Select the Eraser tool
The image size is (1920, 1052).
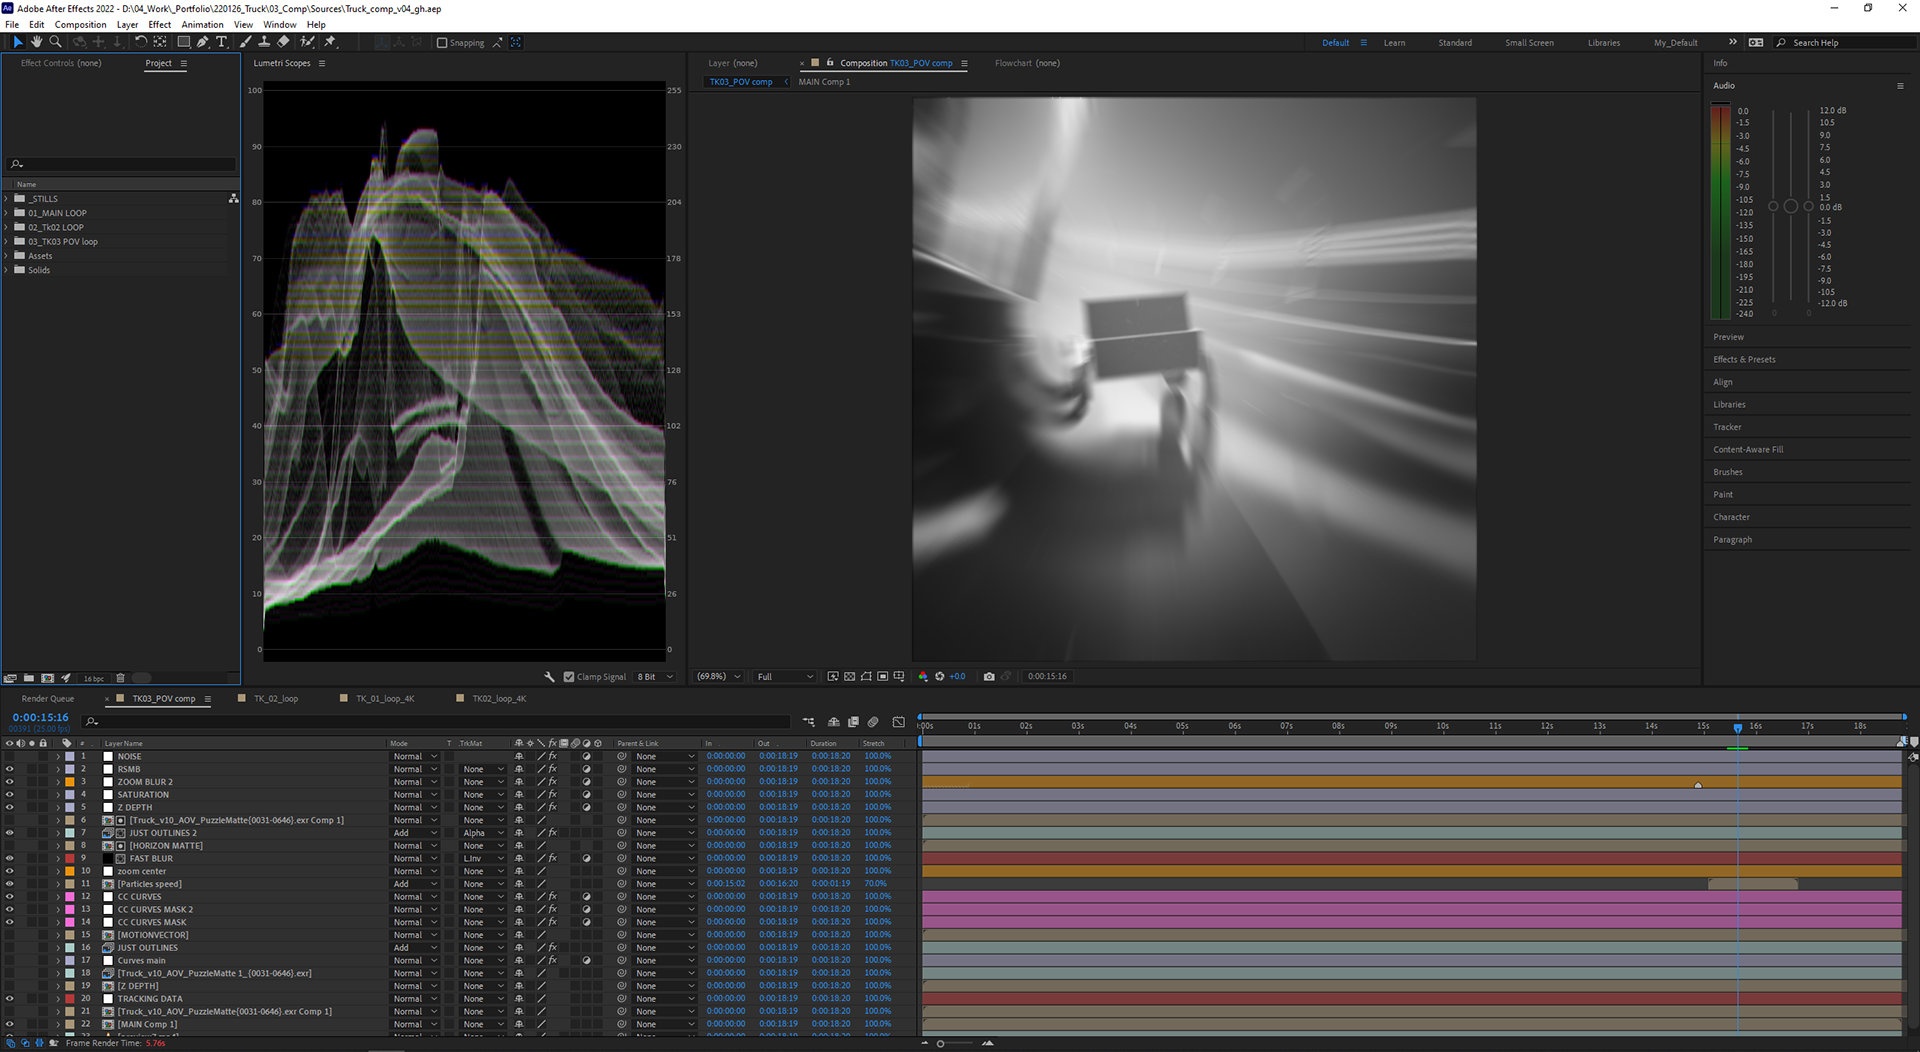pyautogui.click(x=283, y=42)
